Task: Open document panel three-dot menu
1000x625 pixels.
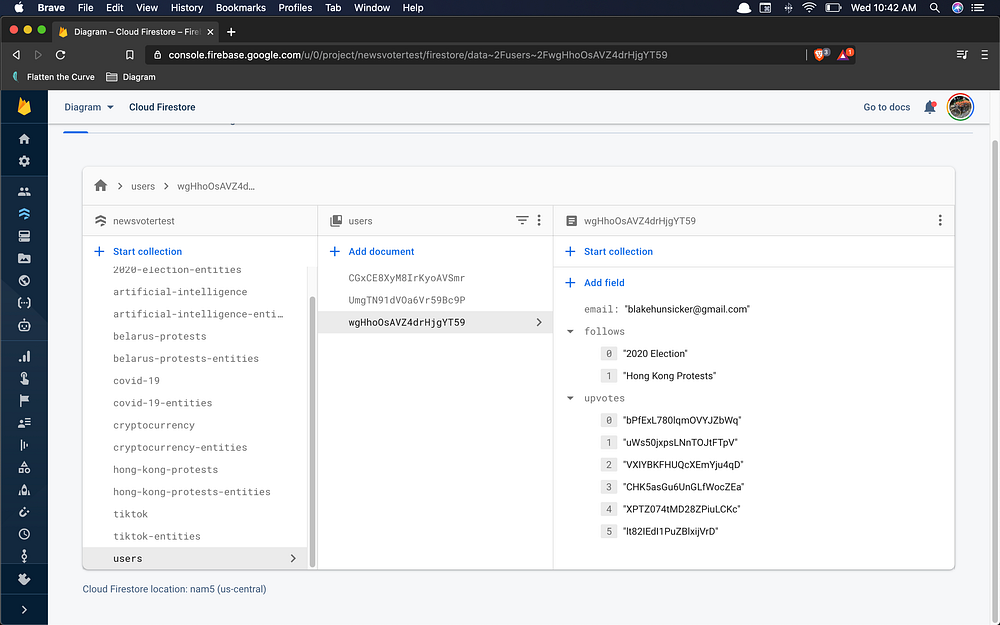Action: (x=939, y=220)
